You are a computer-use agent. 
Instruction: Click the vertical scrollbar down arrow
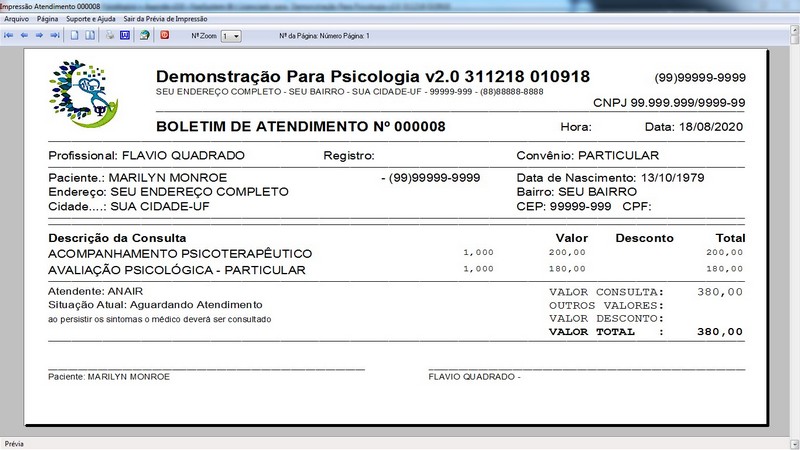[x=794, y=444]
